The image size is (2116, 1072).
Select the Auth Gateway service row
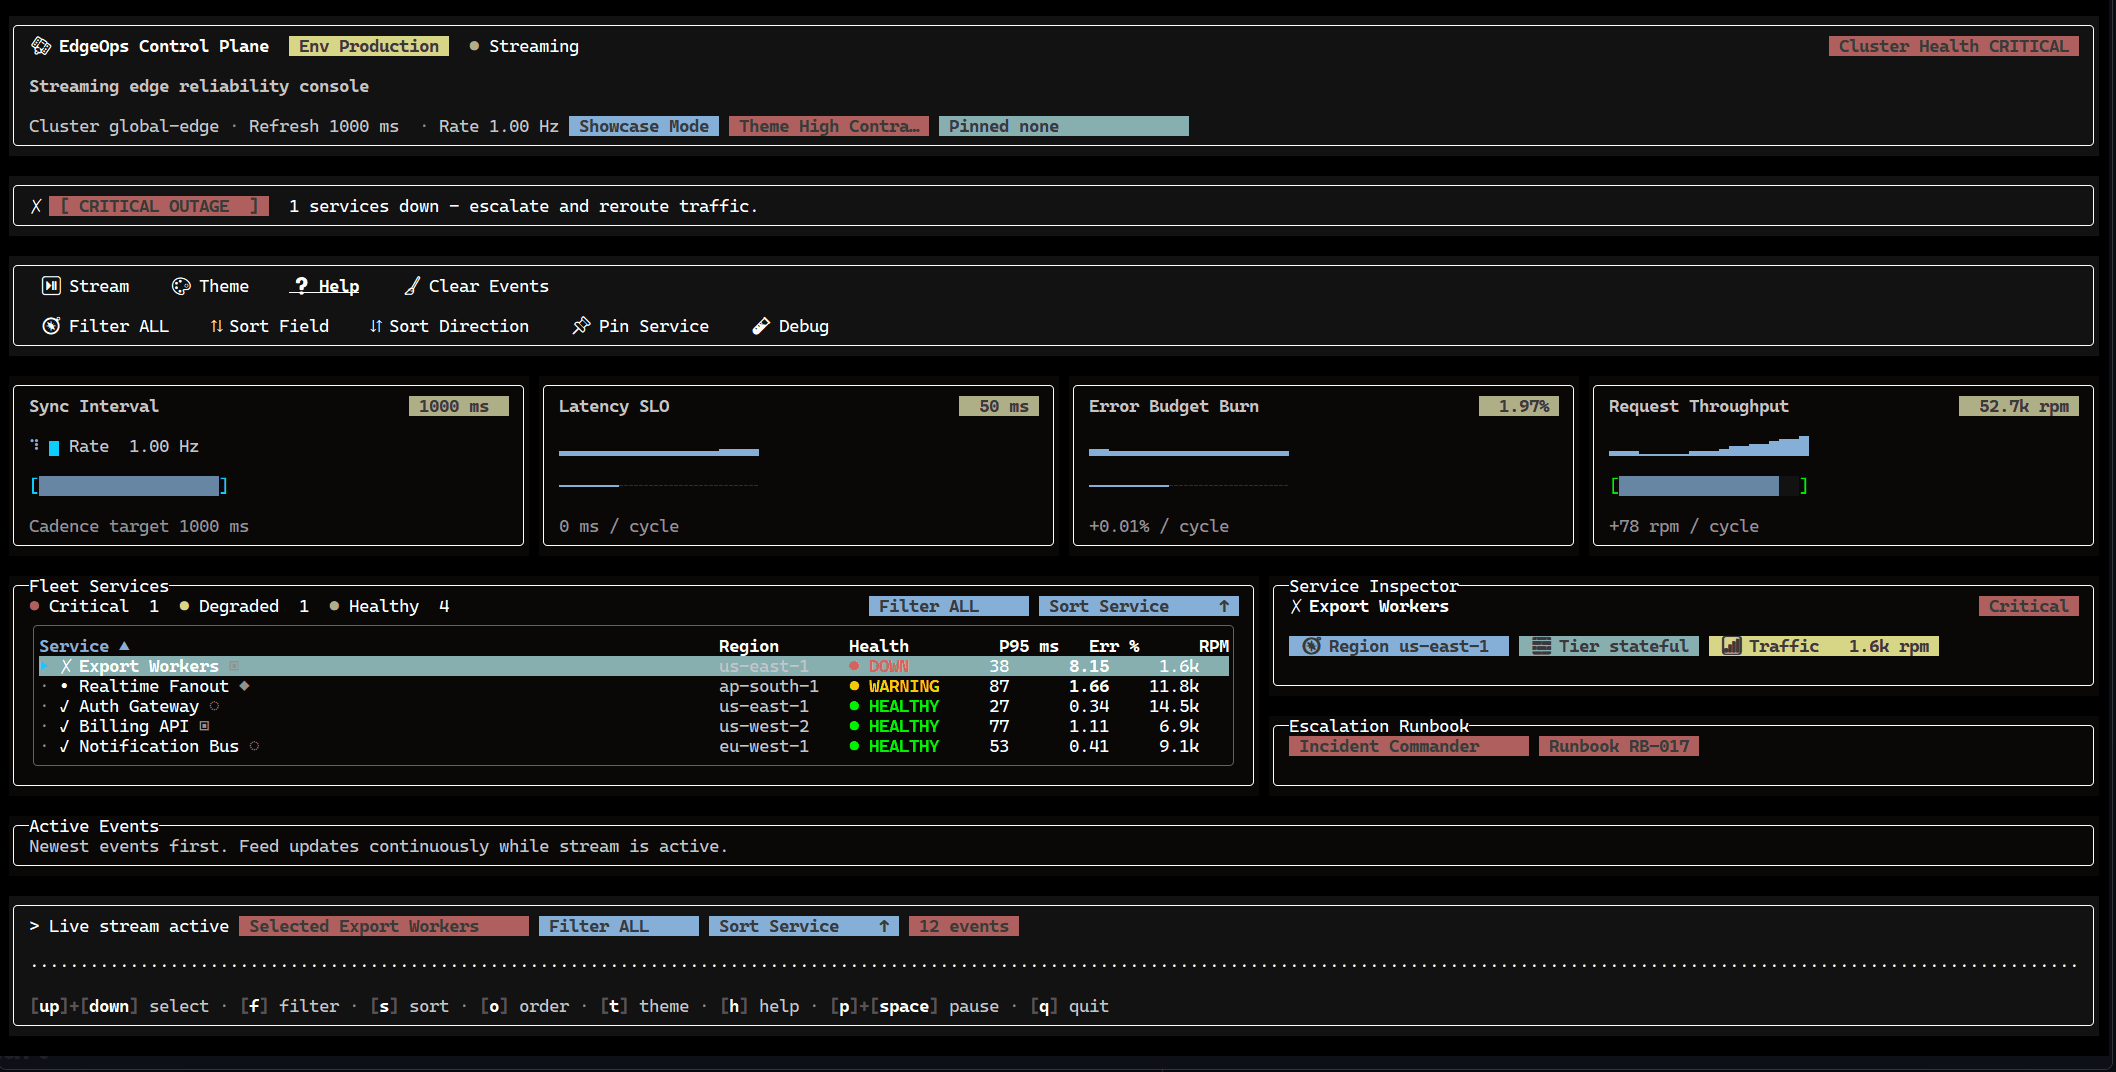coord(634,706)
